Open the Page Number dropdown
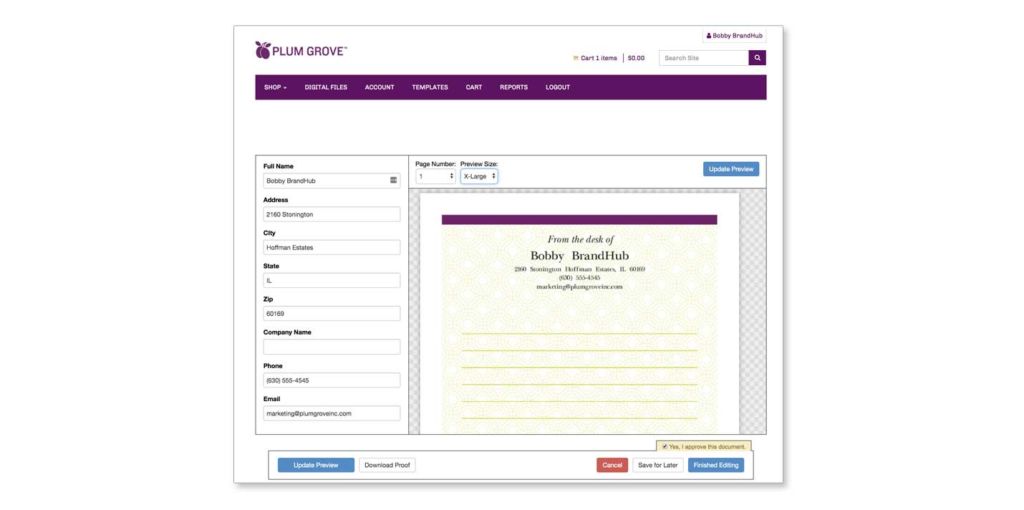The height and width of the screenshot is (510, 1024). click(x=436, y=176)
